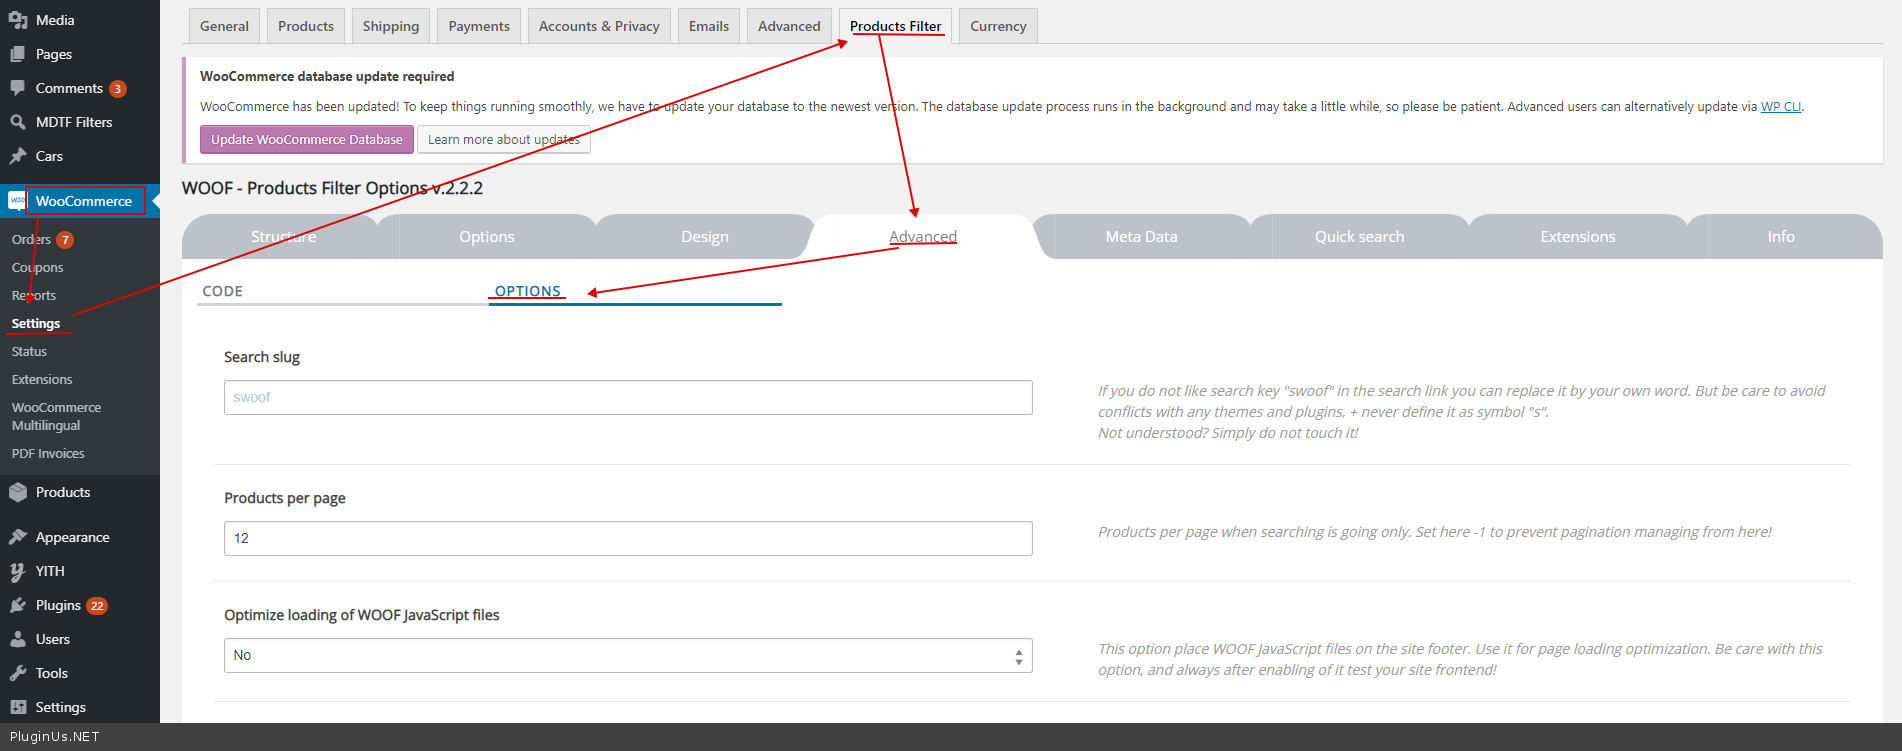Screen dimensions: 1902x751
Task: Click the Pages icon in sidebar
Action: (18, 54)
